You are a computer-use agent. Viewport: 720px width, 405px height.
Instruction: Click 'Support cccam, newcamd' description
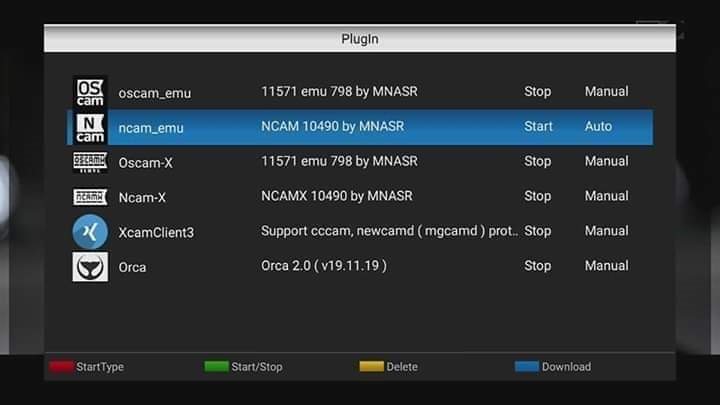point(389,231)
